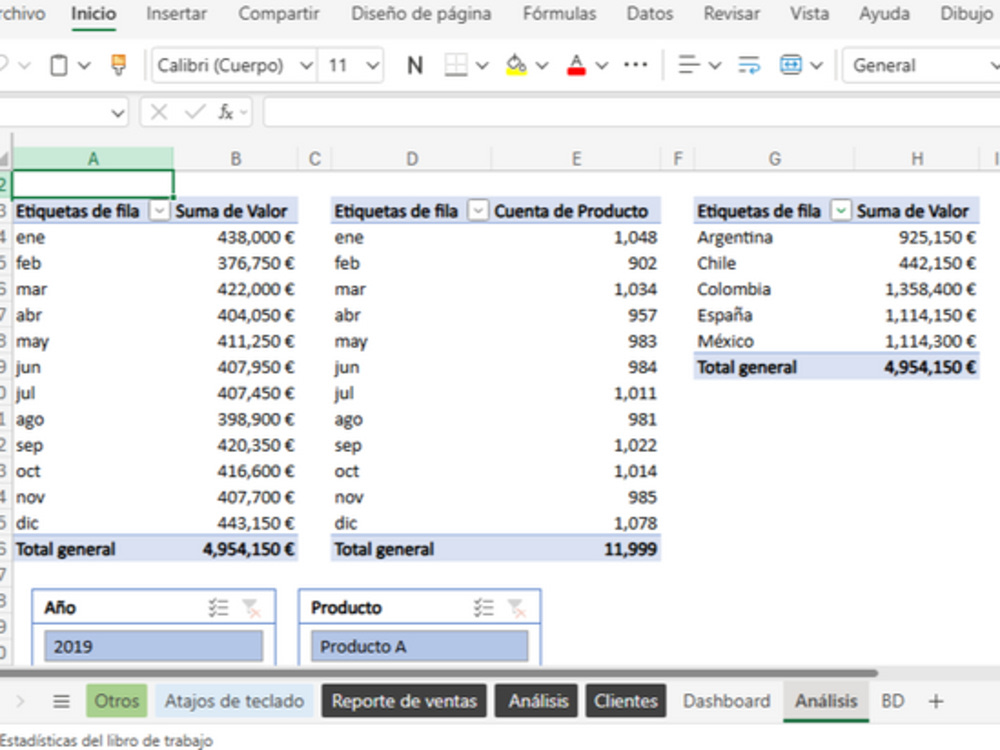Open row label filter in column A
The height and width of the screenshot is (750, 1000).
(159, 210)
